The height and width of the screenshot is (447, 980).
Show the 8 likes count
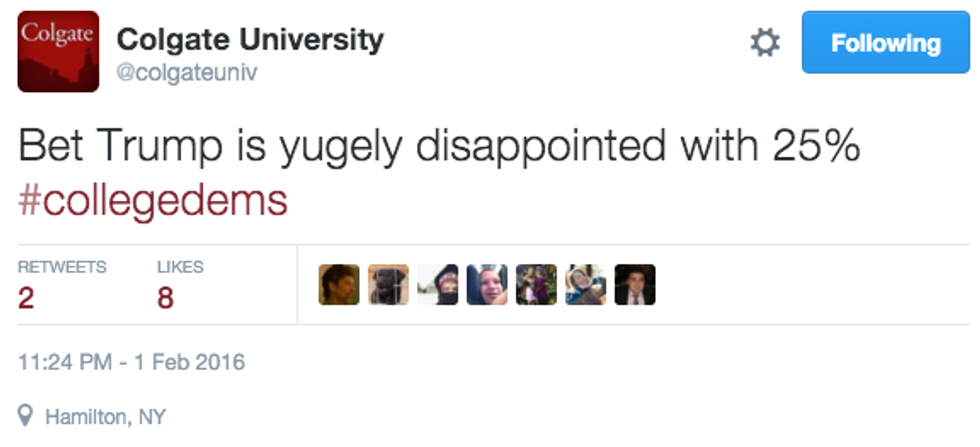coord(165,298)
